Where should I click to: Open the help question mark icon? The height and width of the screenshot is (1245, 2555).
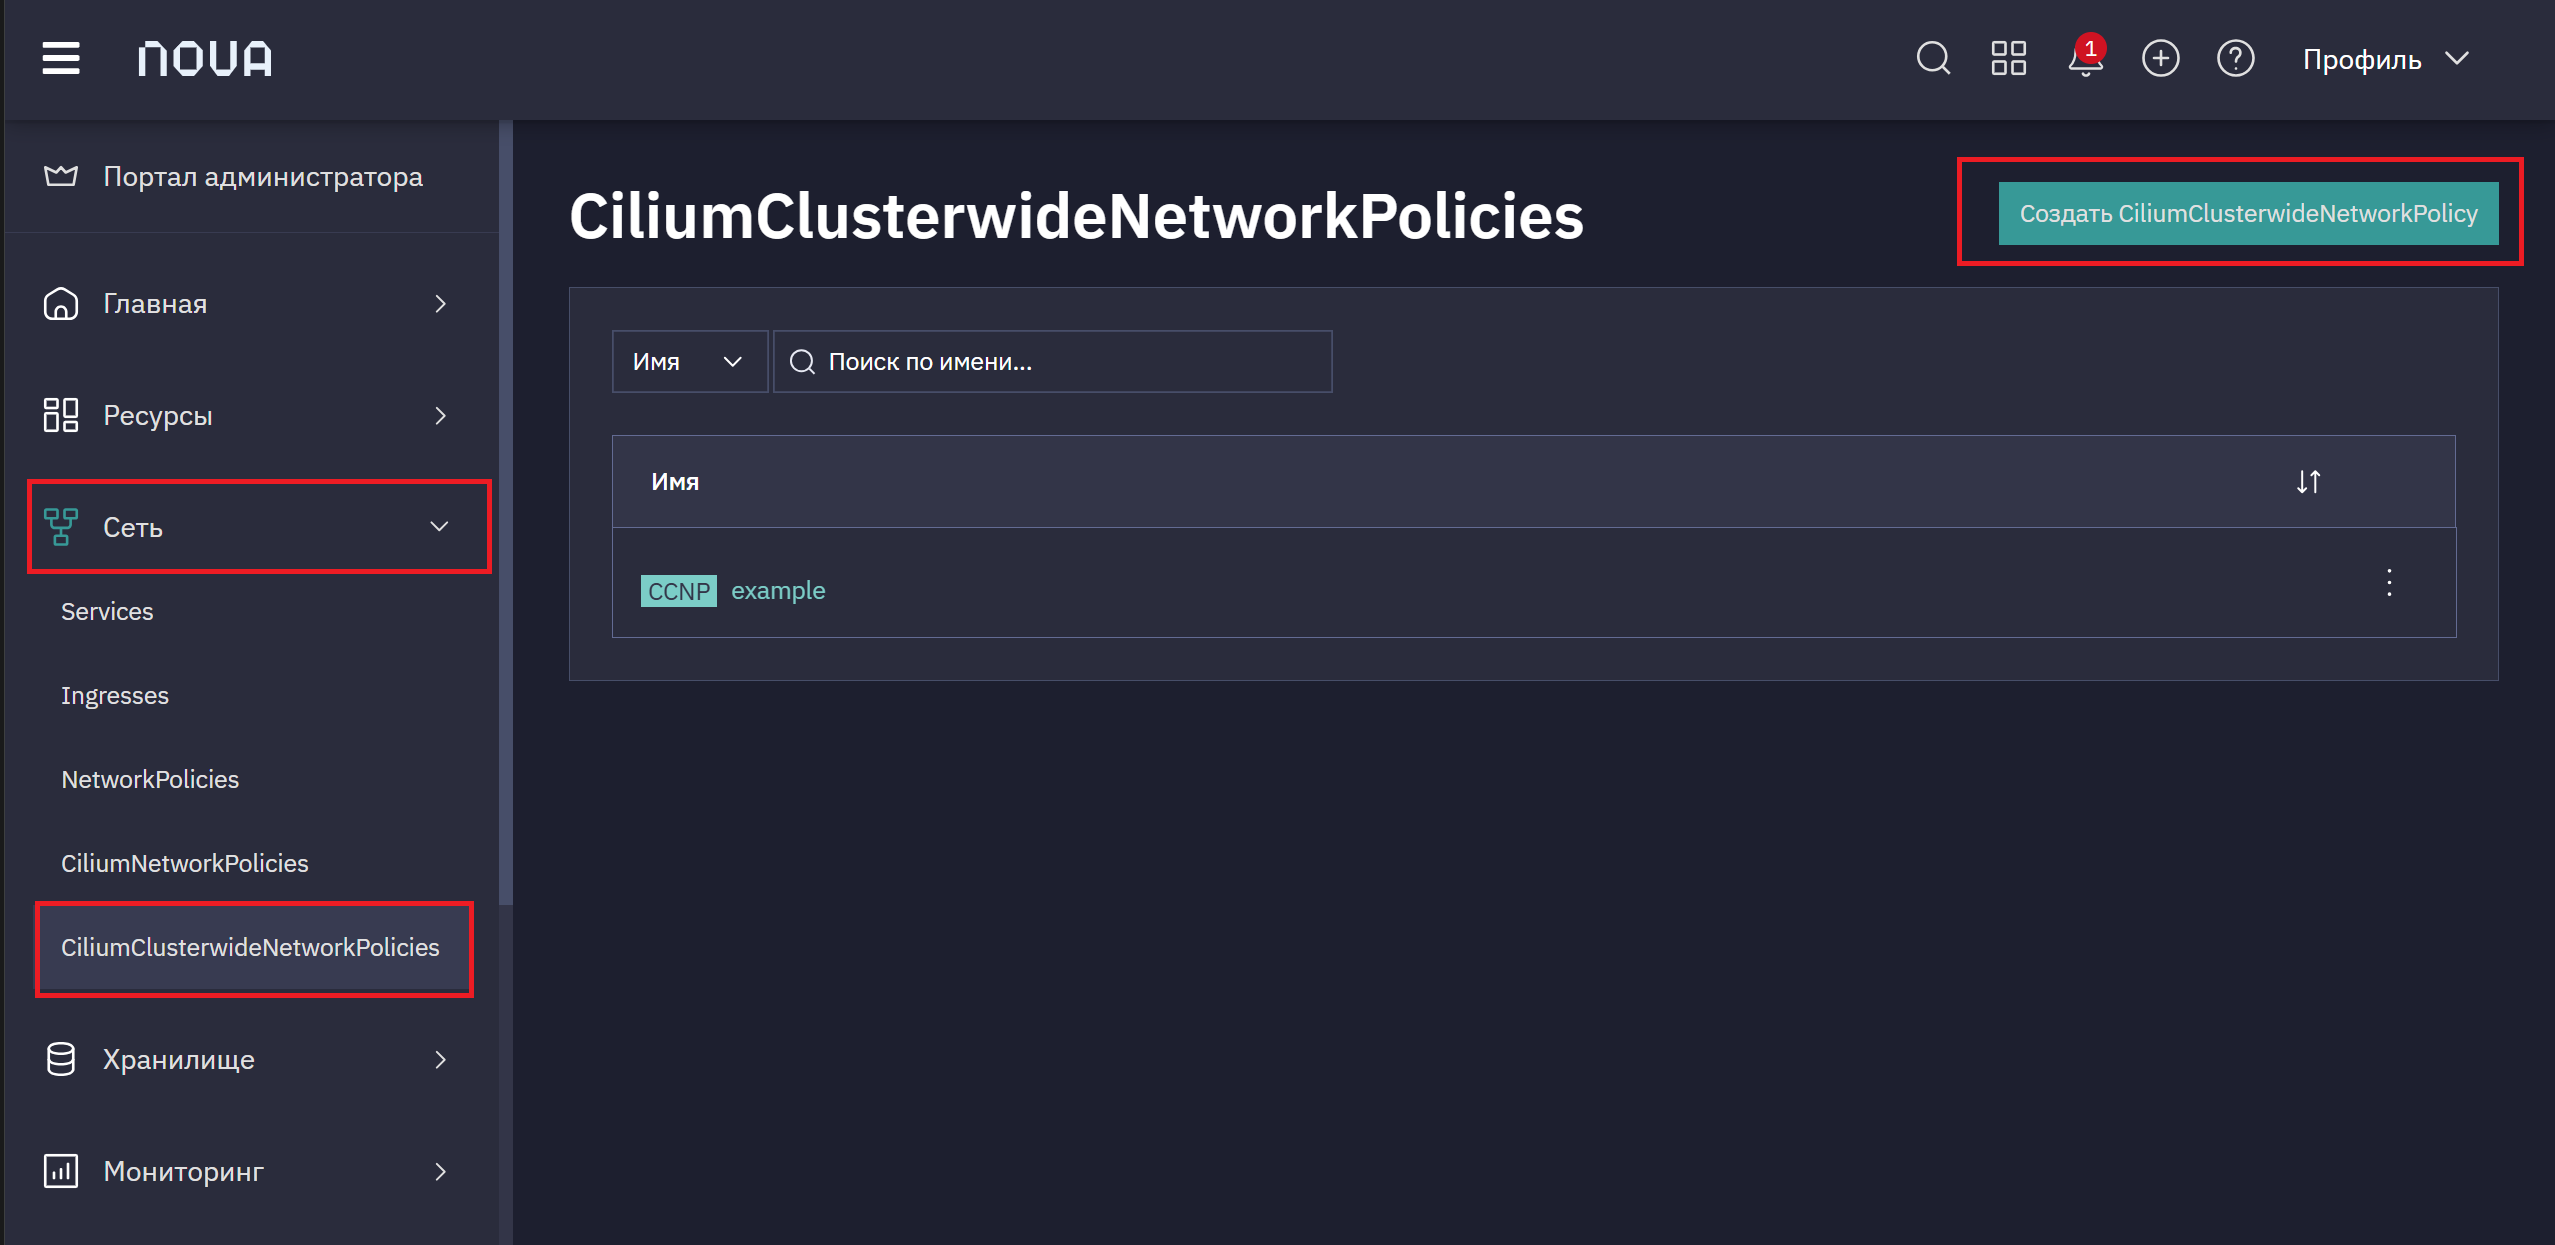coord(2235,58)
